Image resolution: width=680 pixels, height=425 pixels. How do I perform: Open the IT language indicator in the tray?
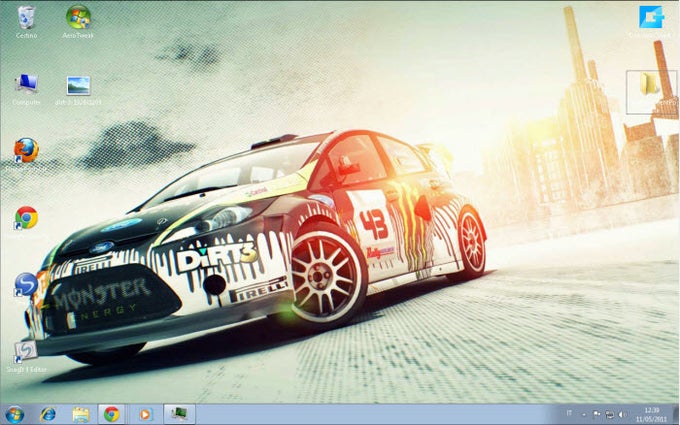point(569,415)
